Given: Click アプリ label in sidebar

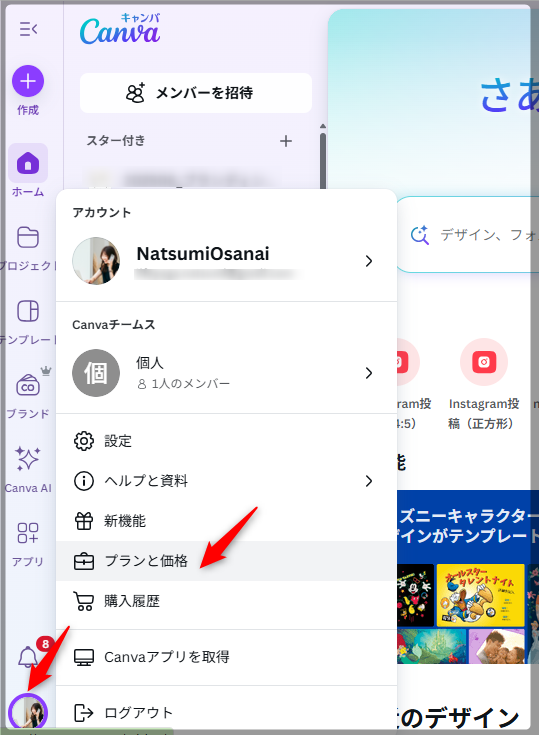Looking at the screenshot, I should [x=28, y=561].
